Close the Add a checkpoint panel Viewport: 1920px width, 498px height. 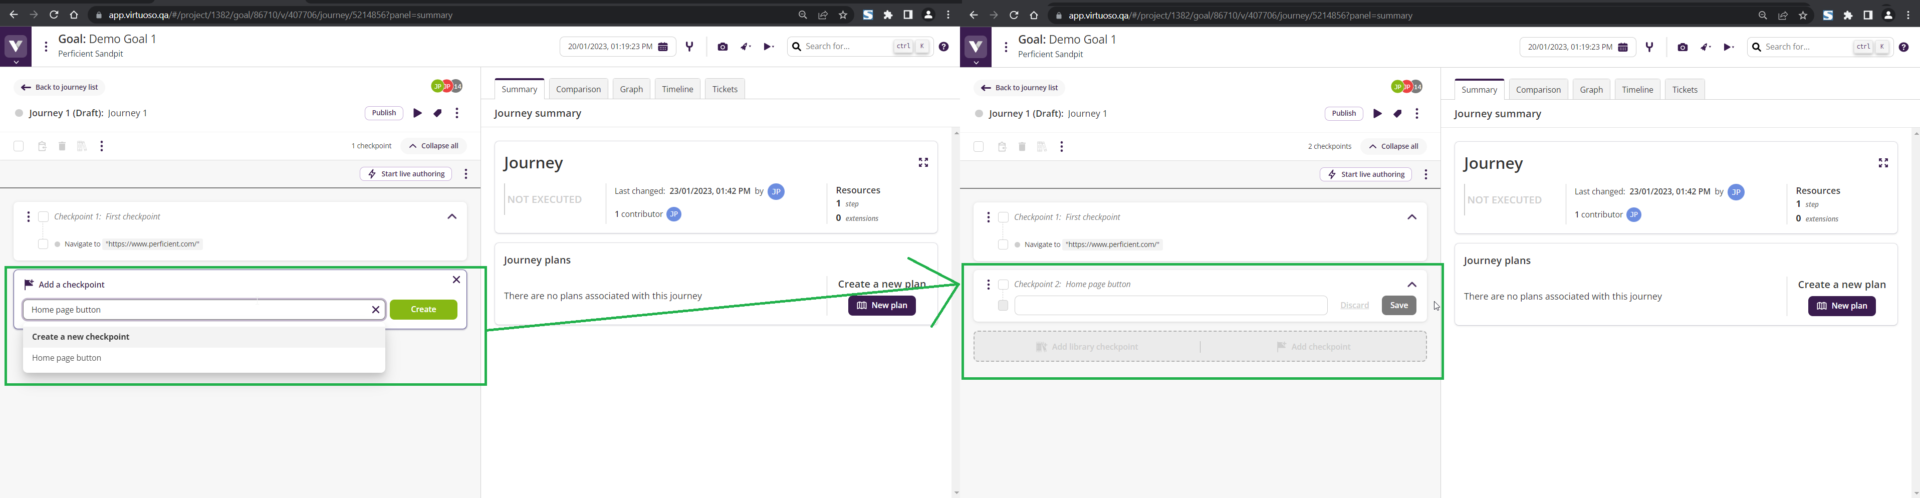[456, 280]
